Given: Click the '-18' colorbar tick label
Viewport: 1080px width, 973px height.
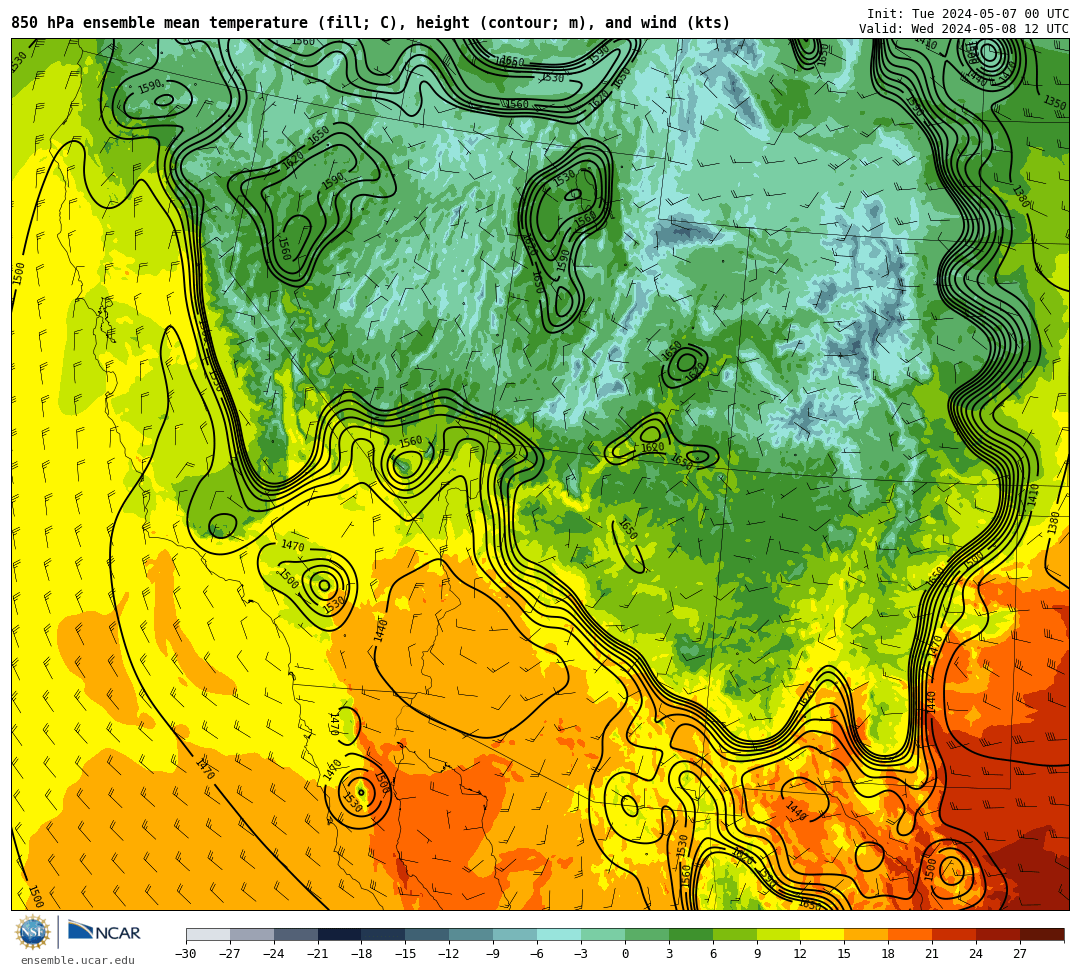Looking at the screenshot, I should tap(362, 954).
